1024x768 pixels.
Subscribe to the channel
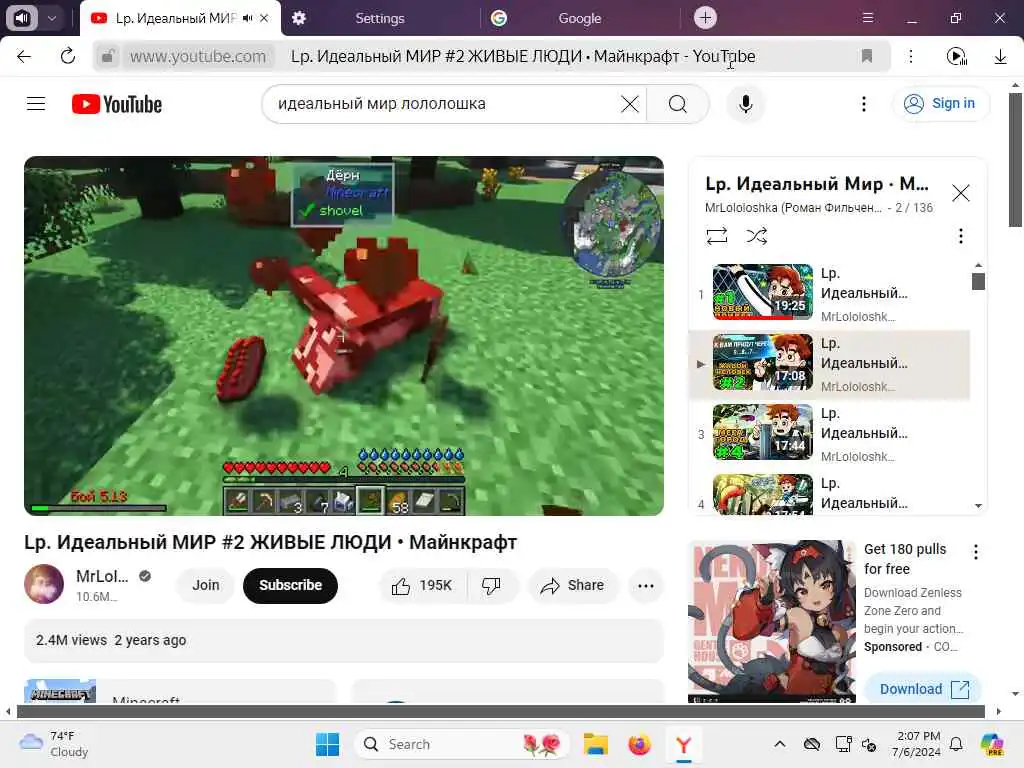tap(291, 585)
